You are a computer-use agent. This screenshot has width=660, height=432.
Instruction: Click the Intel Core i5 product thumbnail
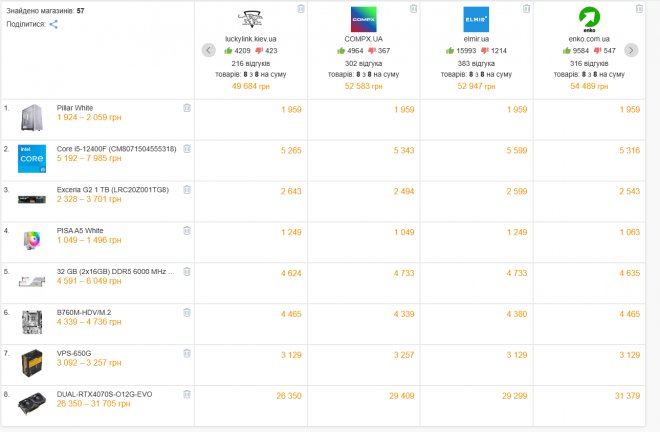(x=31, y=158)
